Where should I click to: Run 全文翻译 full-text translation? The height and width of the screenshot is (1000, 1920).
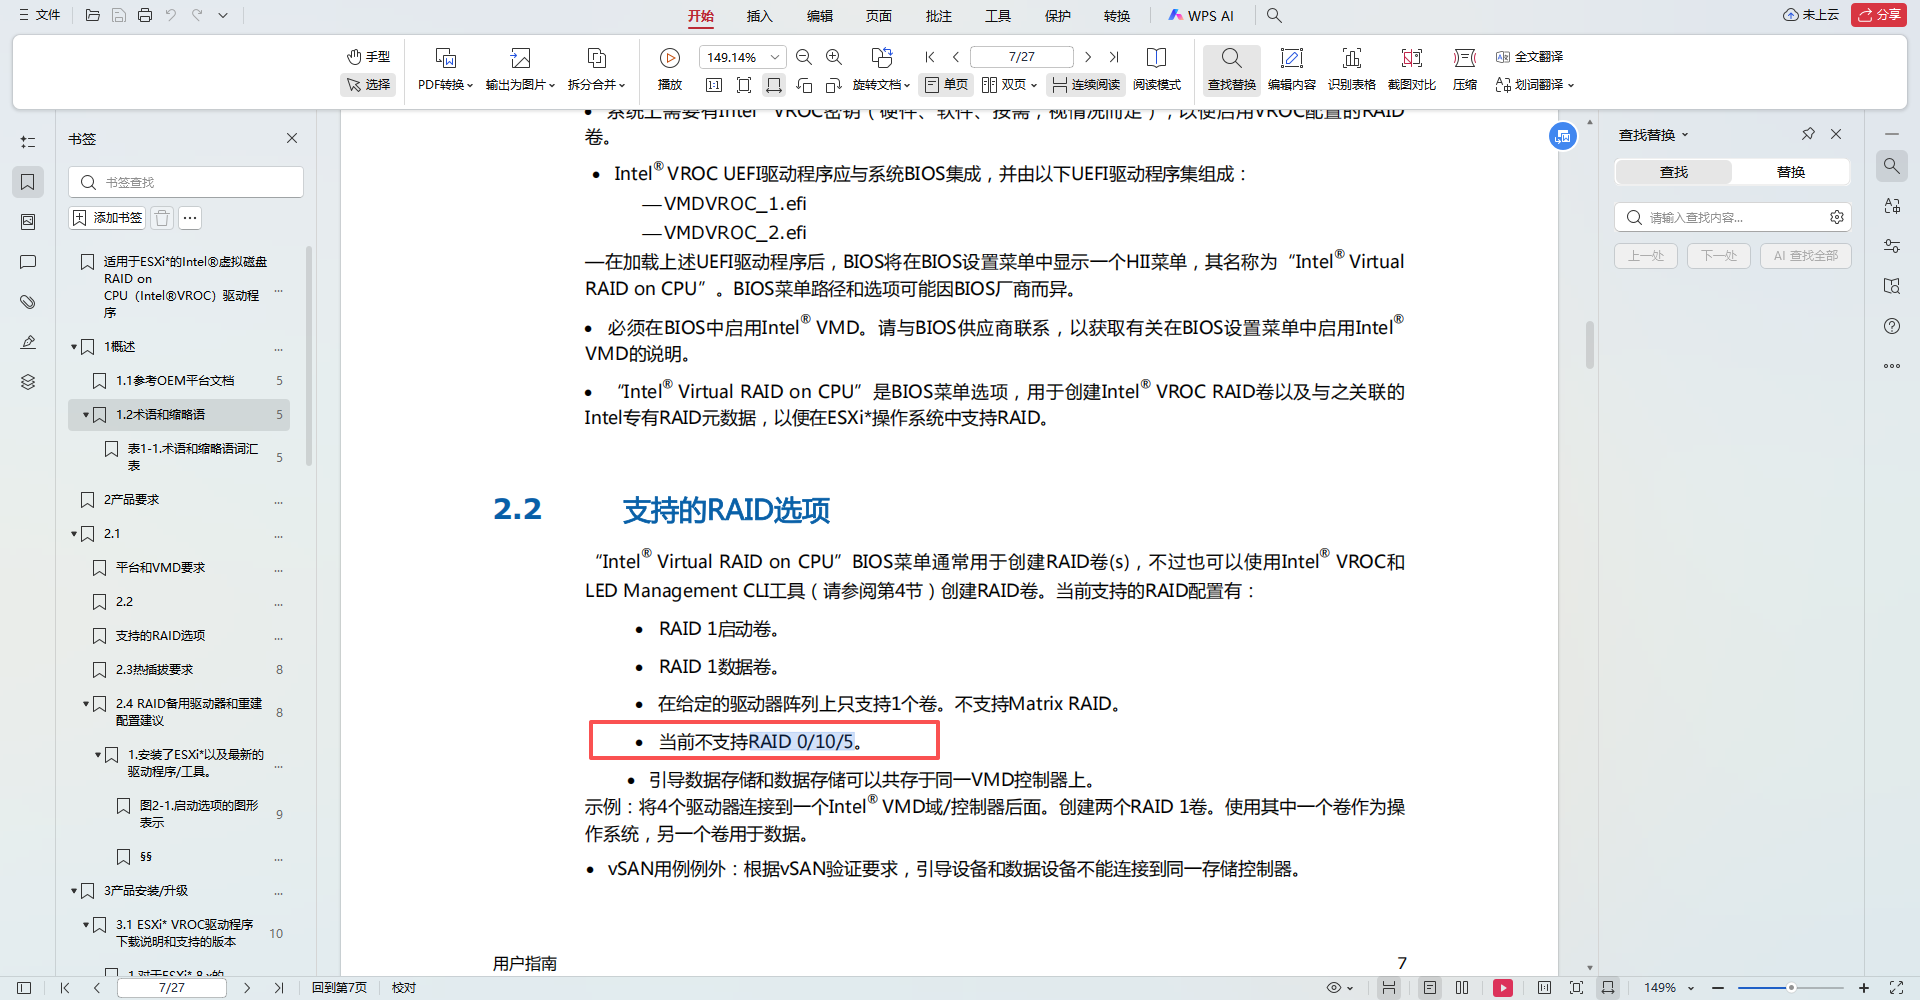[x=1530, y=57]
